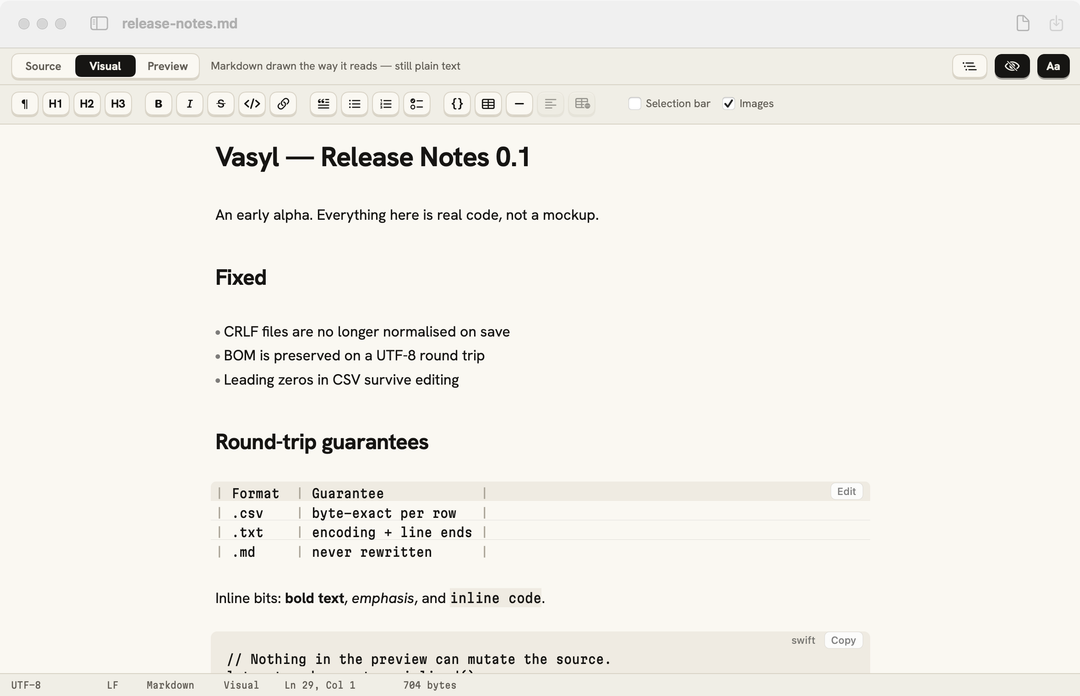Click the Vasyl — Release Notes 0.1 heading
Viewport: 1080px width, 696px height.
click(x=373, y=157)
